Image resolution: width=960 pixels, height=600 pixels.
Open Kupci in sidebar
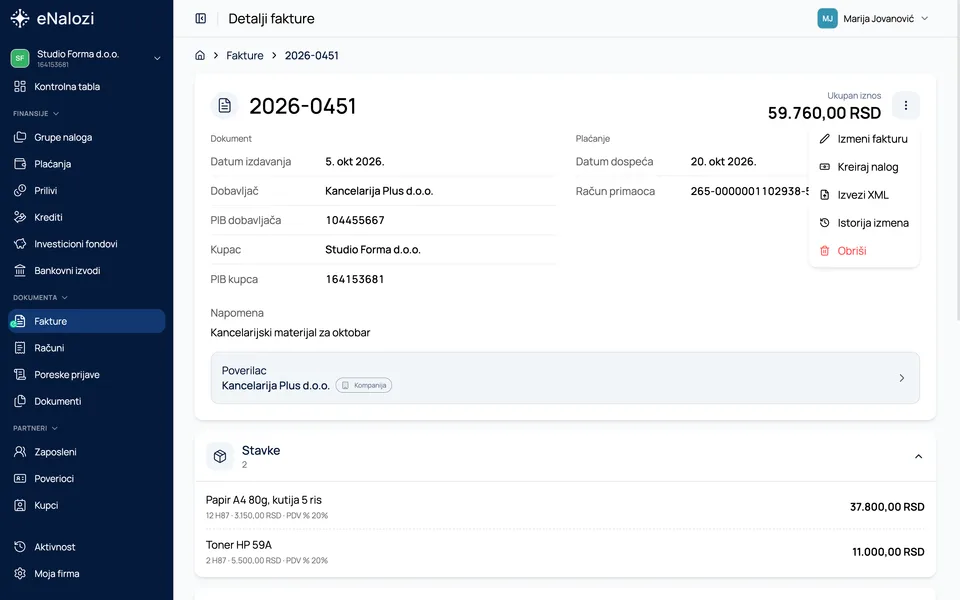[86, 505]
